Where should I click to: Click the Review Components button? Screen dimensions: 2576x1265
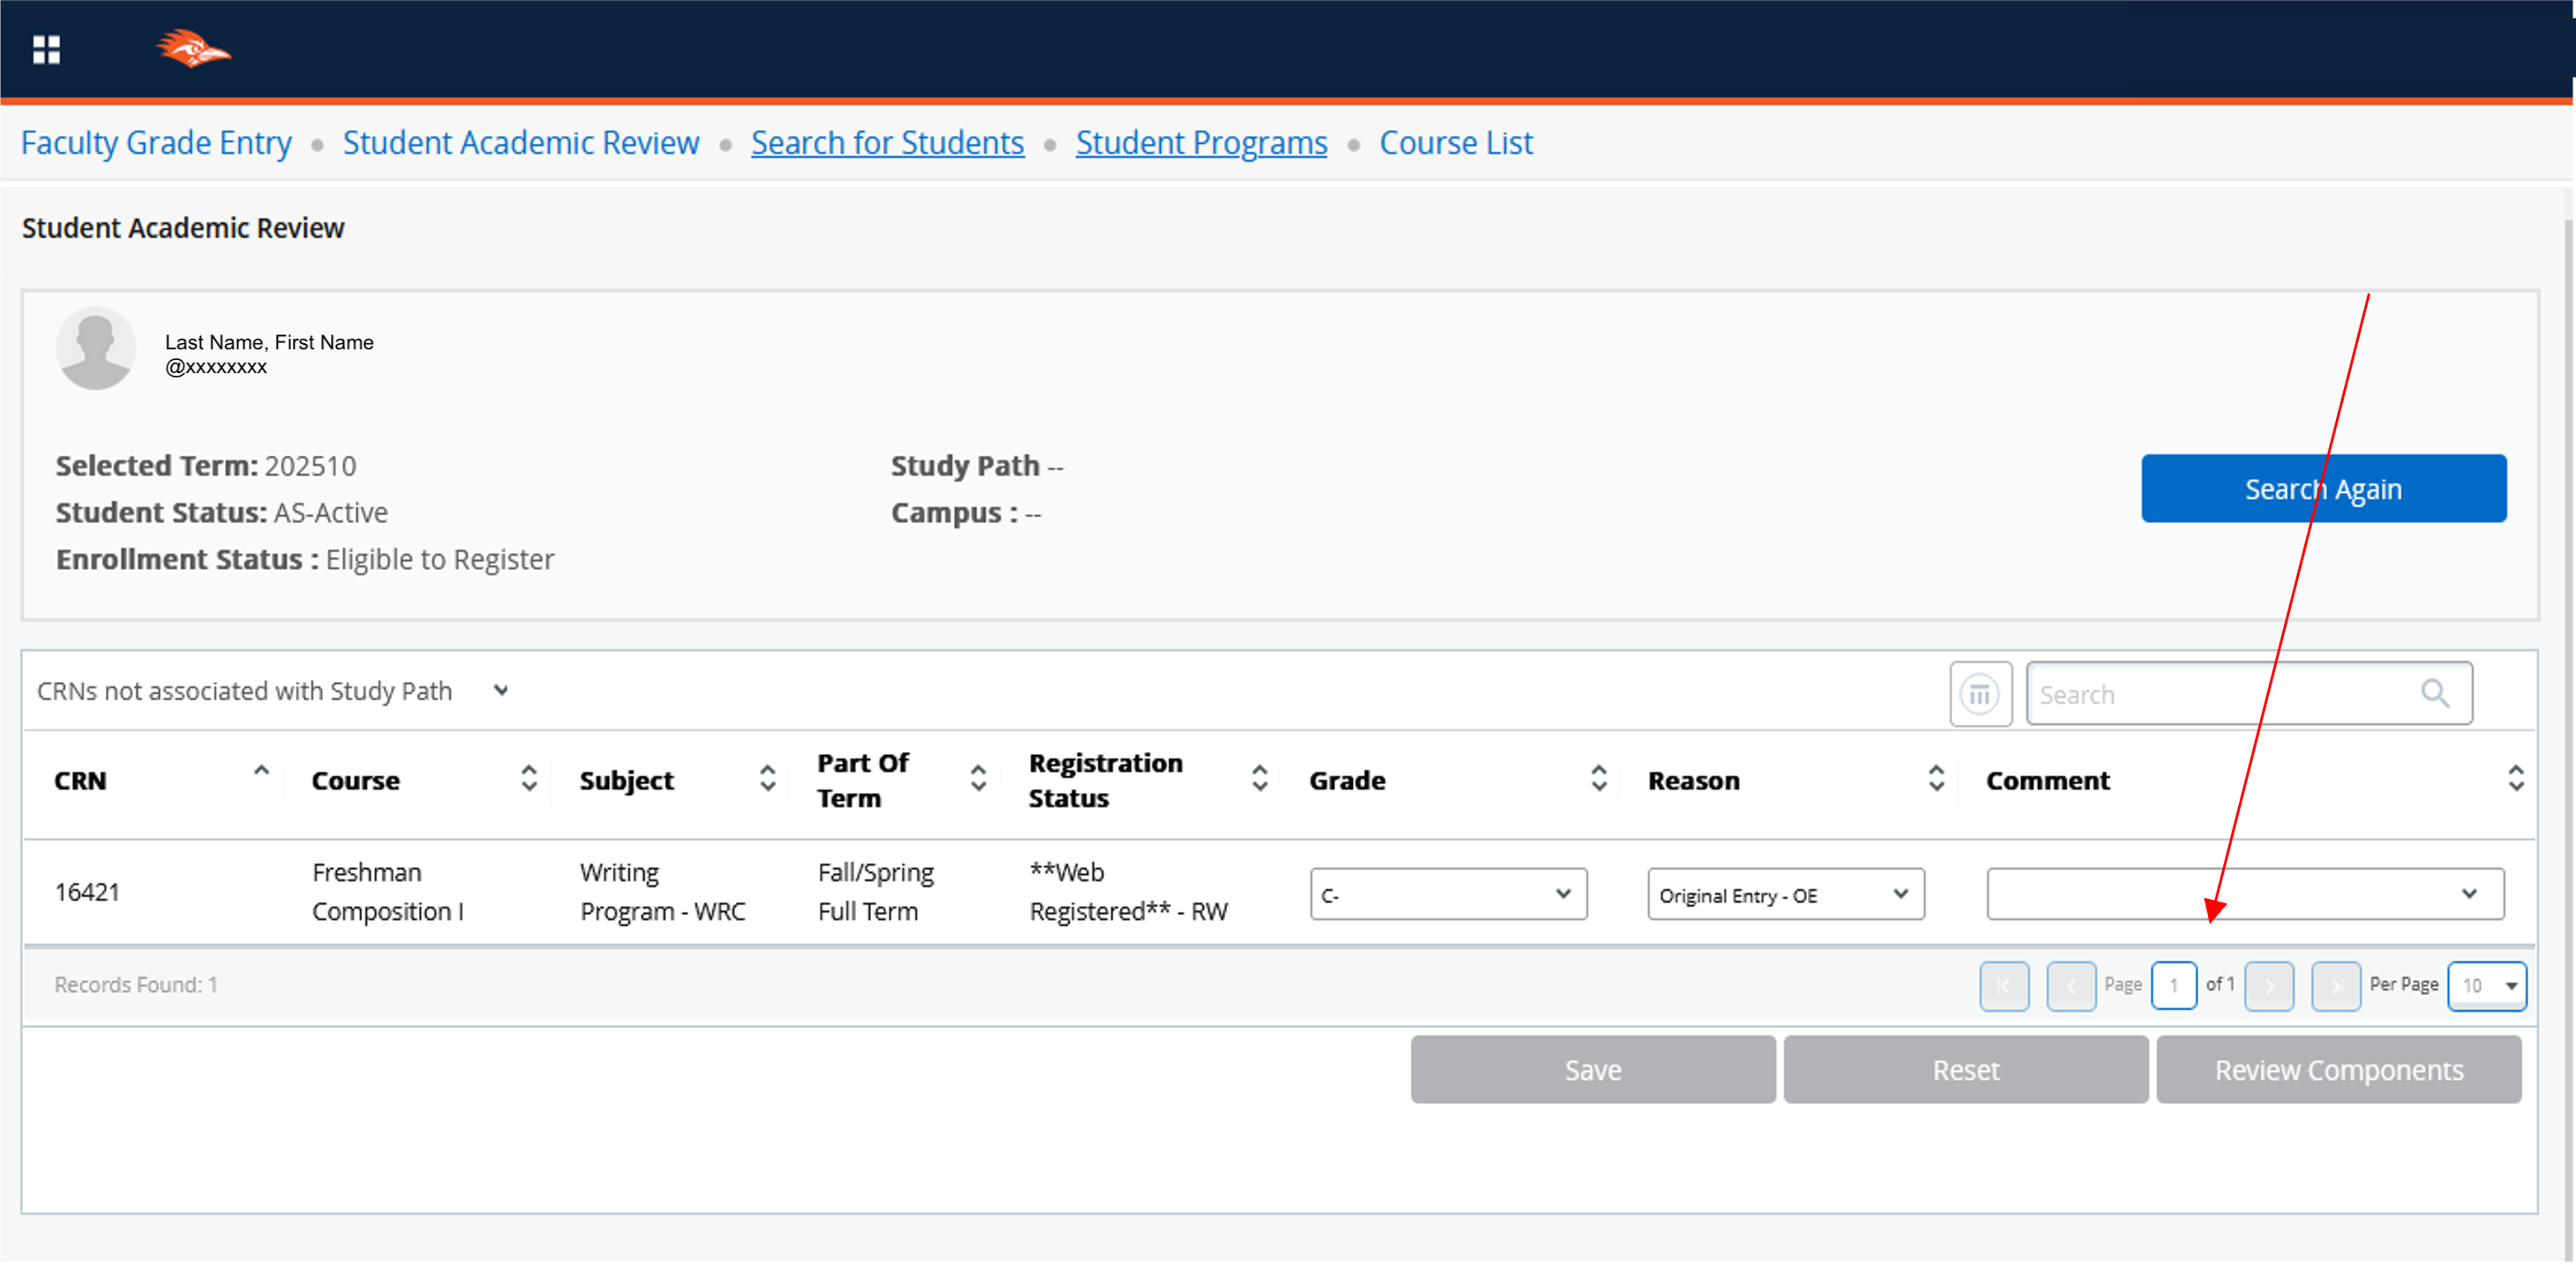pyautogui.click(x=2337, y=1070)
